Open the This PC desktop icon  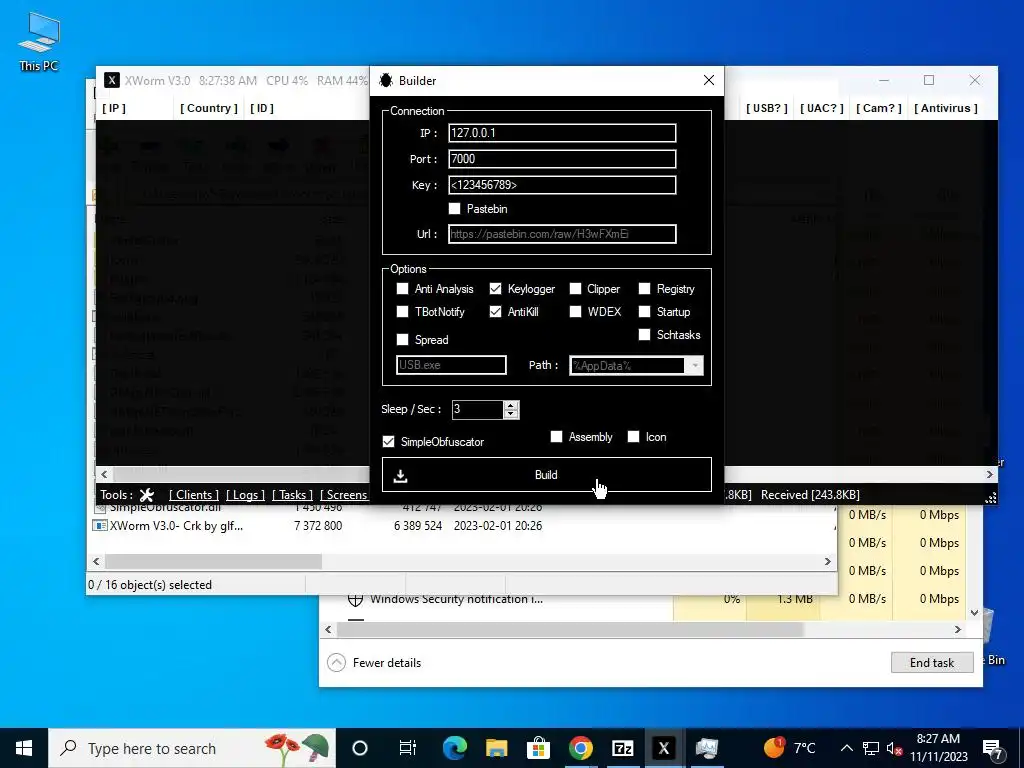tap(39, 41)
